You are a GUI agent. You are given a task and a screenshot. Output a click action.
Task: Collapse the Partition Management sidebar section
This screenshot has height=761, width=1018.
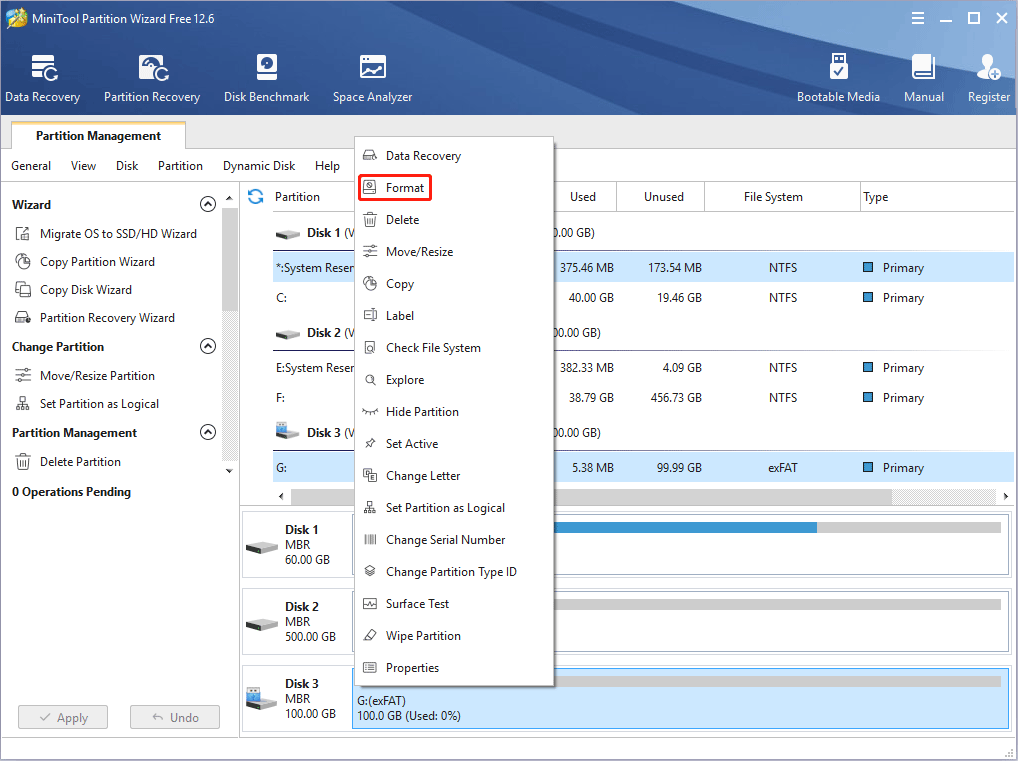(208, 432)
